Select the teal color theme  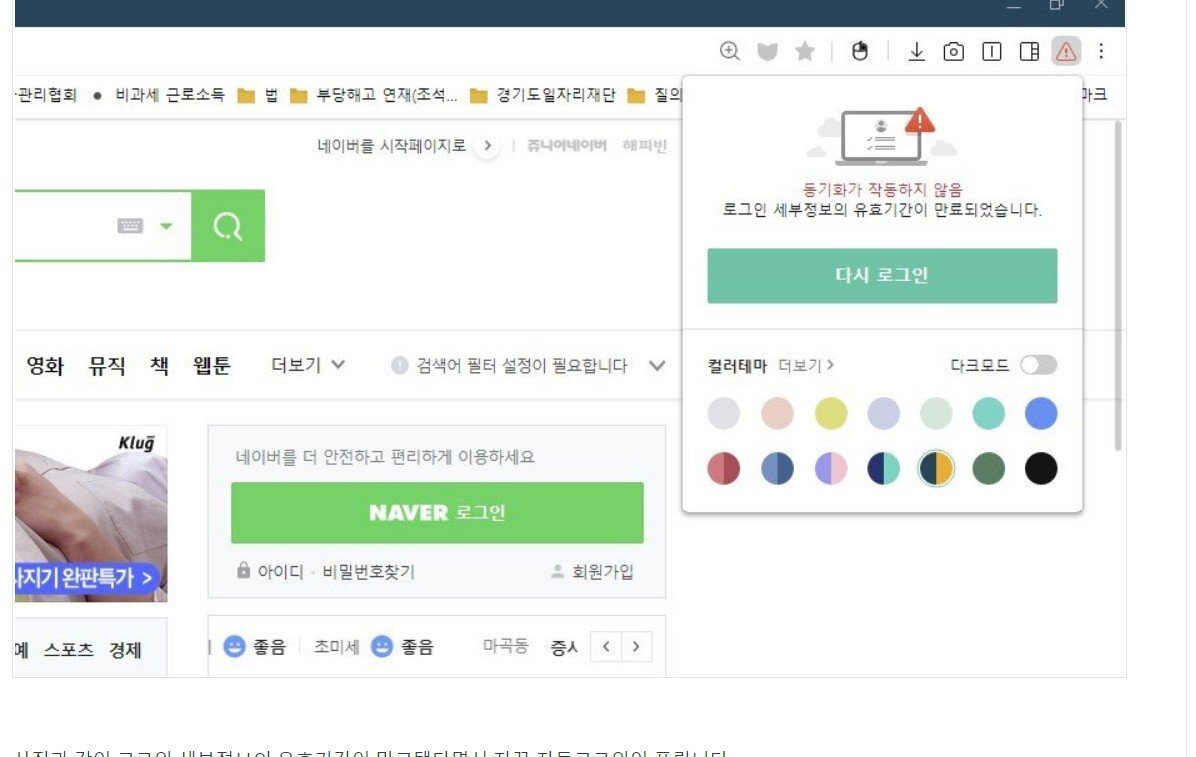(x=989, y=414)
